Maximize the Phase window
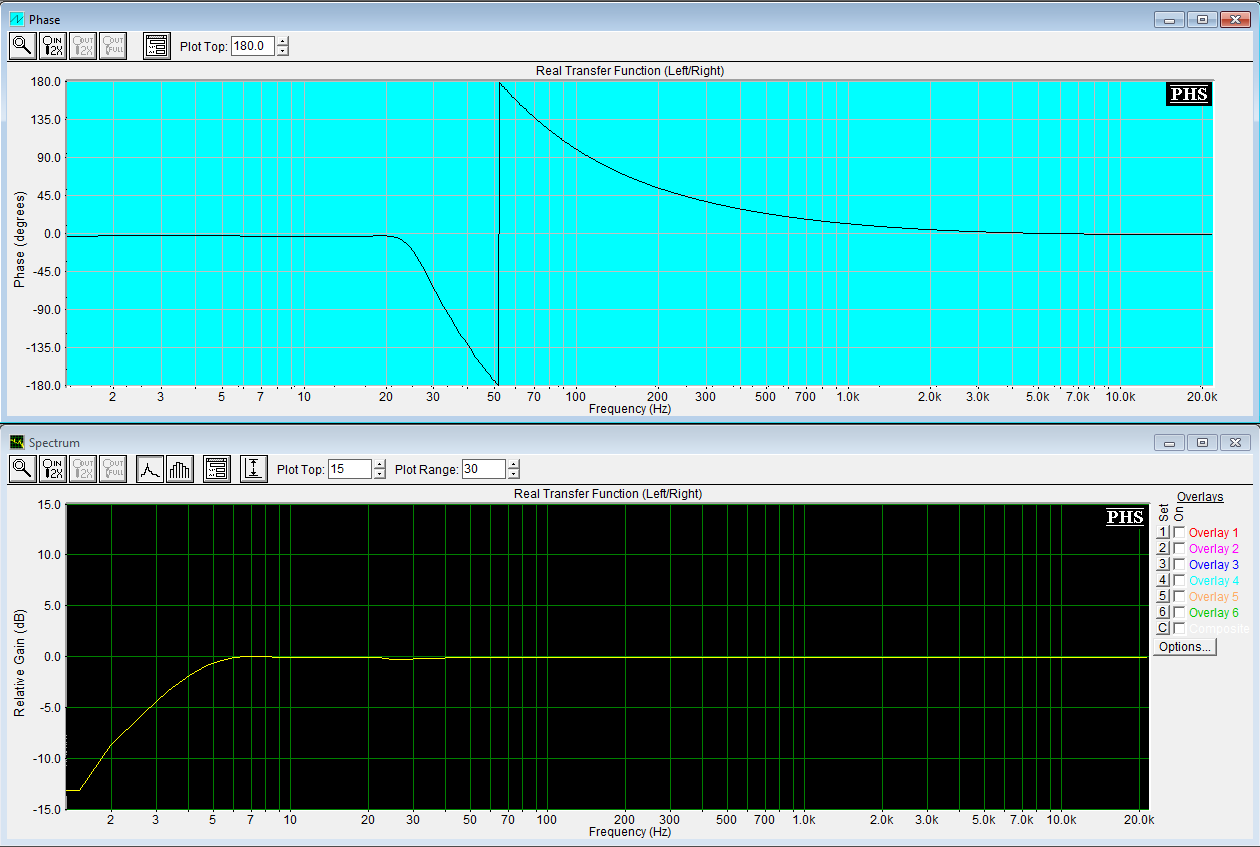 point(1201,19)
